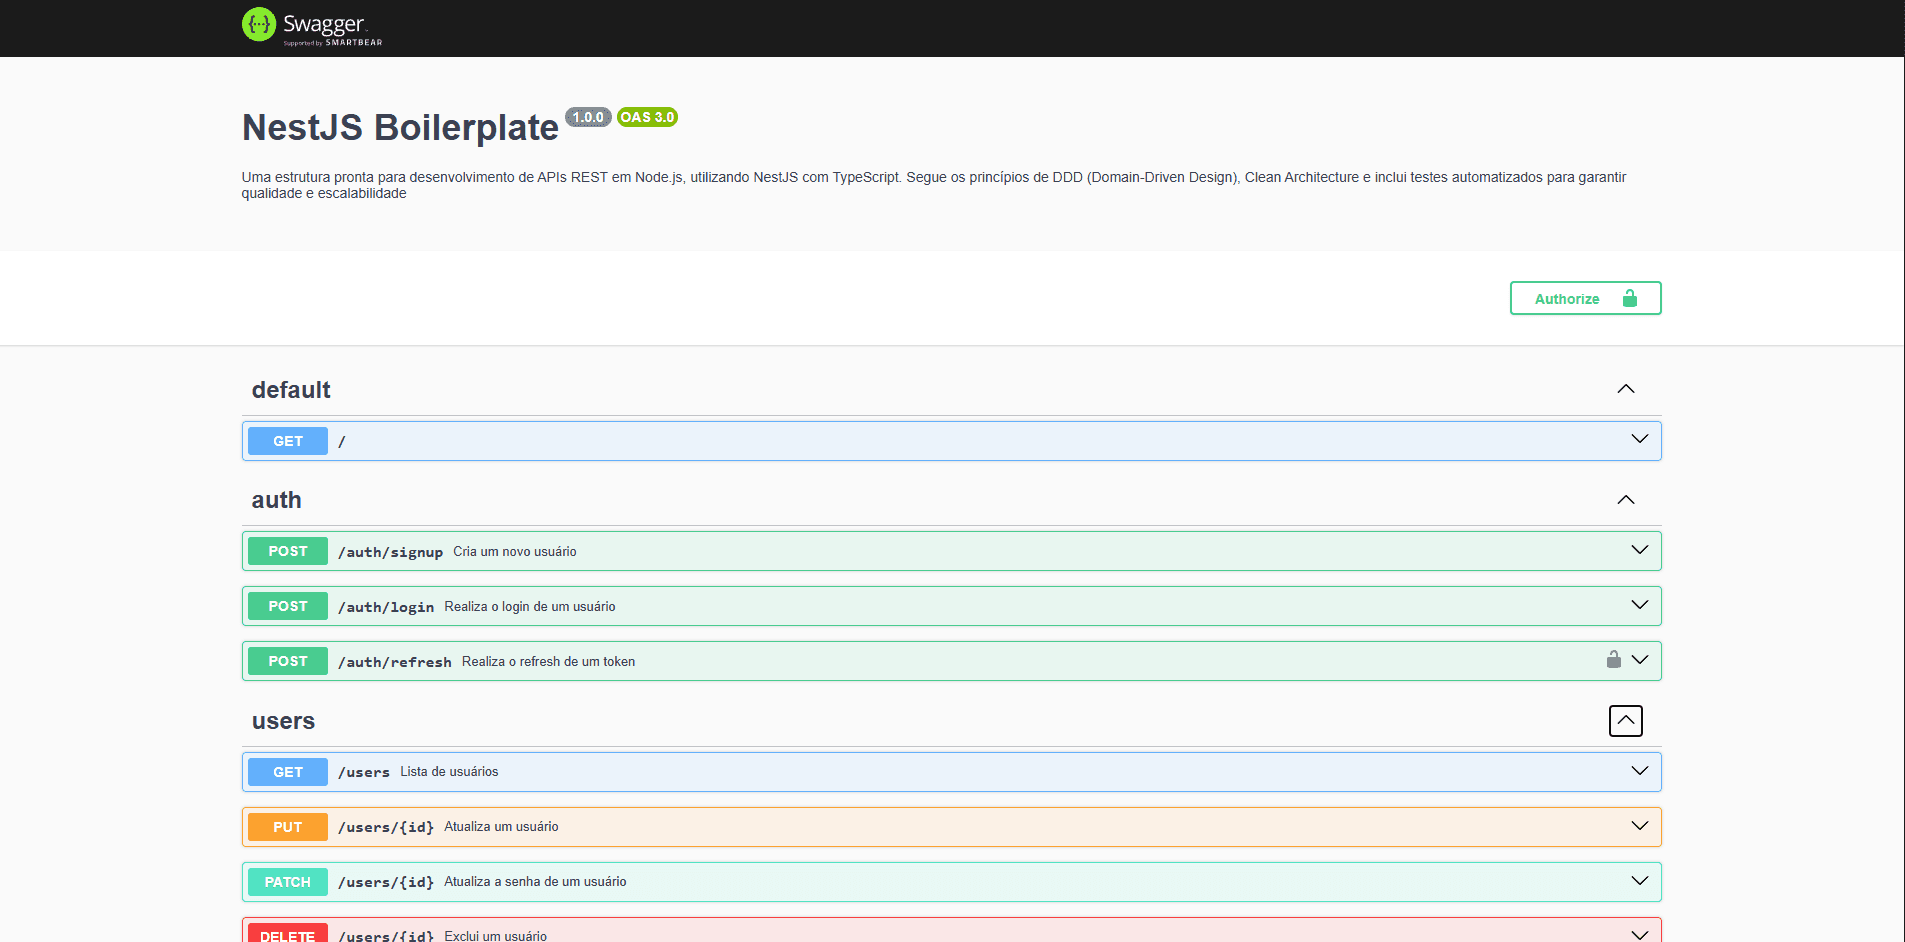This screenshot has width=1905, height=942.
Task: Click the padlock icon inside the Authorize button
Action: (1630, 298)
